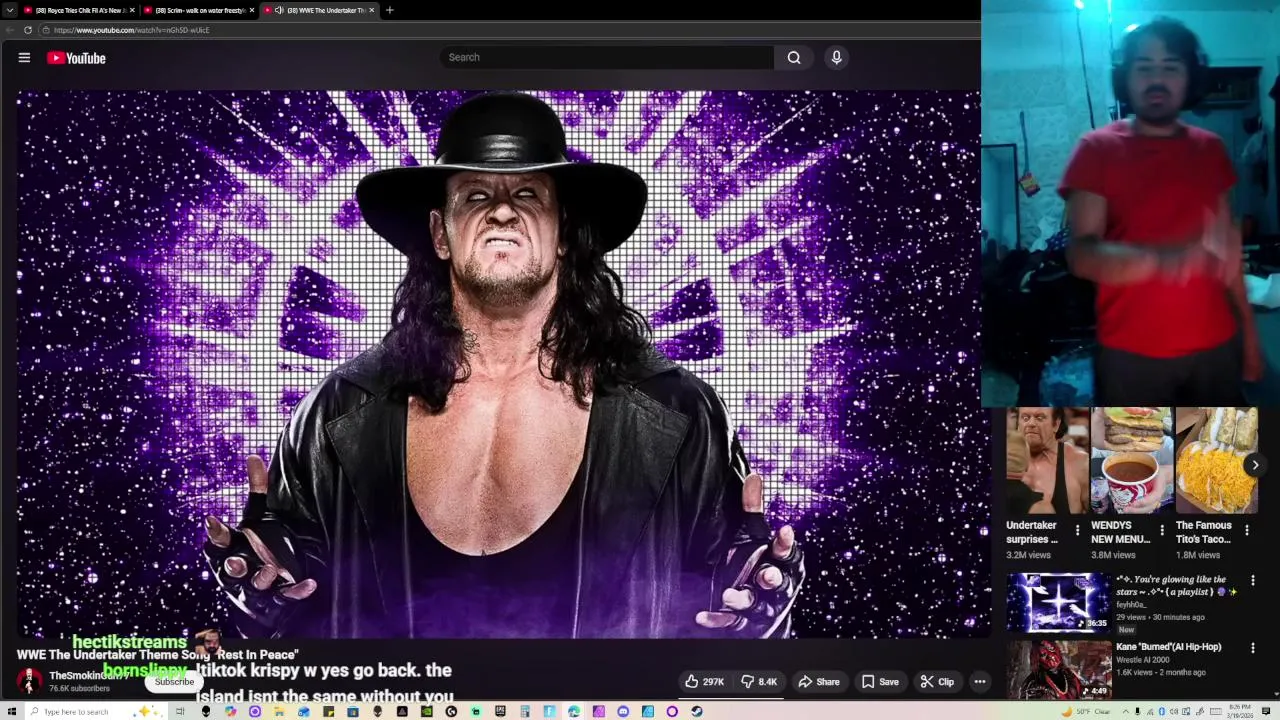The height and width of the screenshot is (720, 1280).
Task: Open Bluetooth tray icon
Action: point(1162,711)
